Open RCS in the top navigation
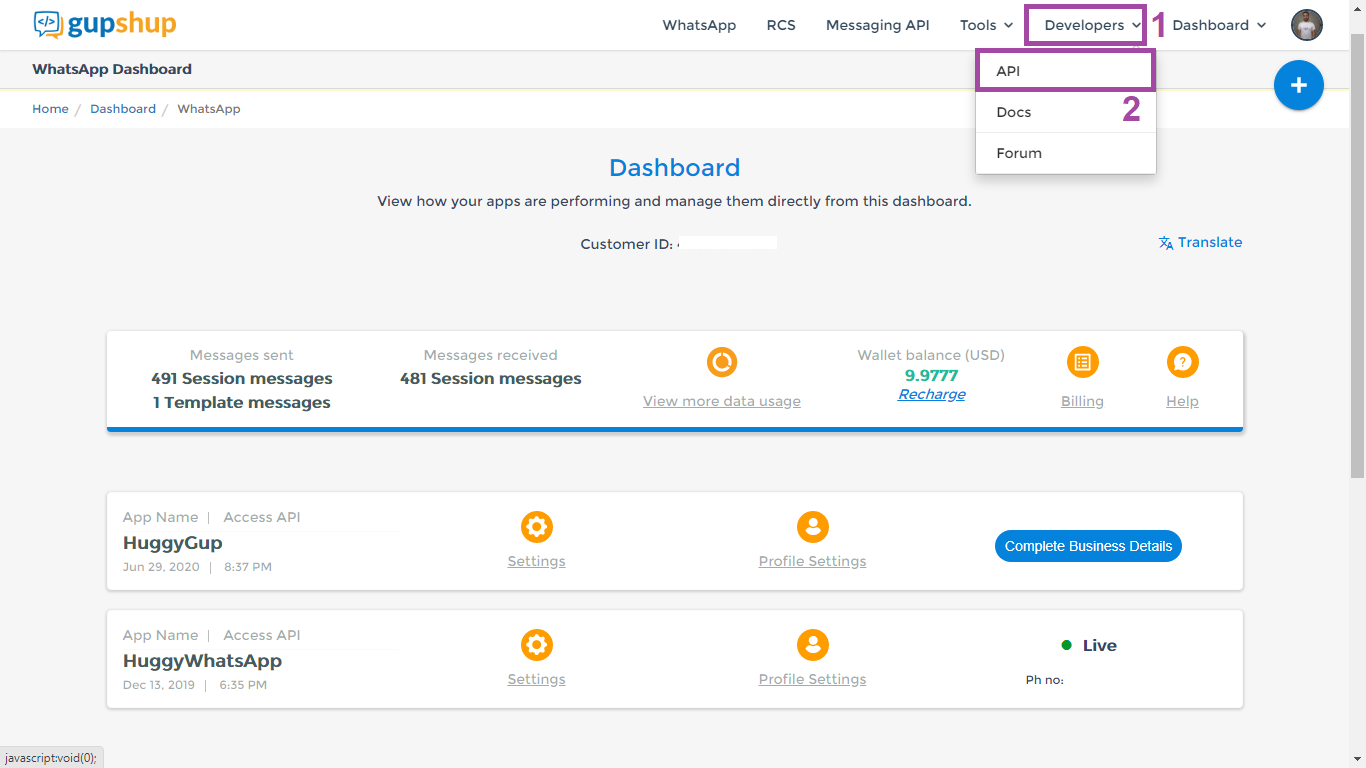 (x=781, y=25)
